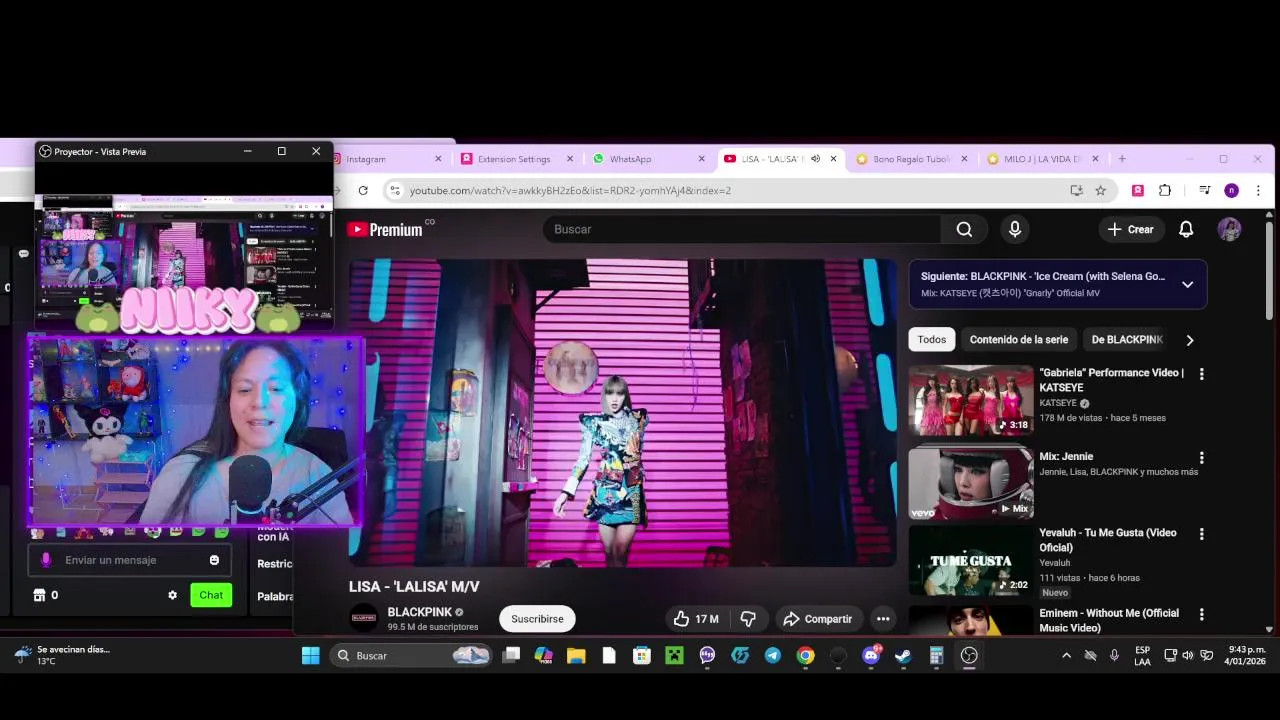
Task: Open options for Eminem Without Me
Action: tap(1201, 614)
